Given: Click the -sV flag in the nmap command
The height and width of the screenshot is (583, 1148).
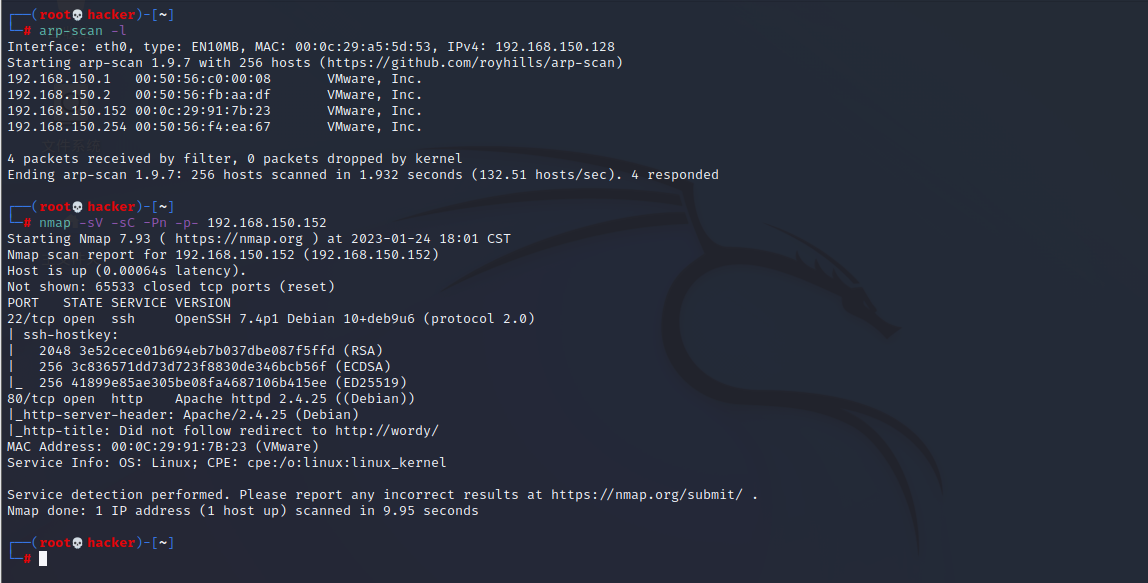Looking at the screenshot, I should coord(91,223).
